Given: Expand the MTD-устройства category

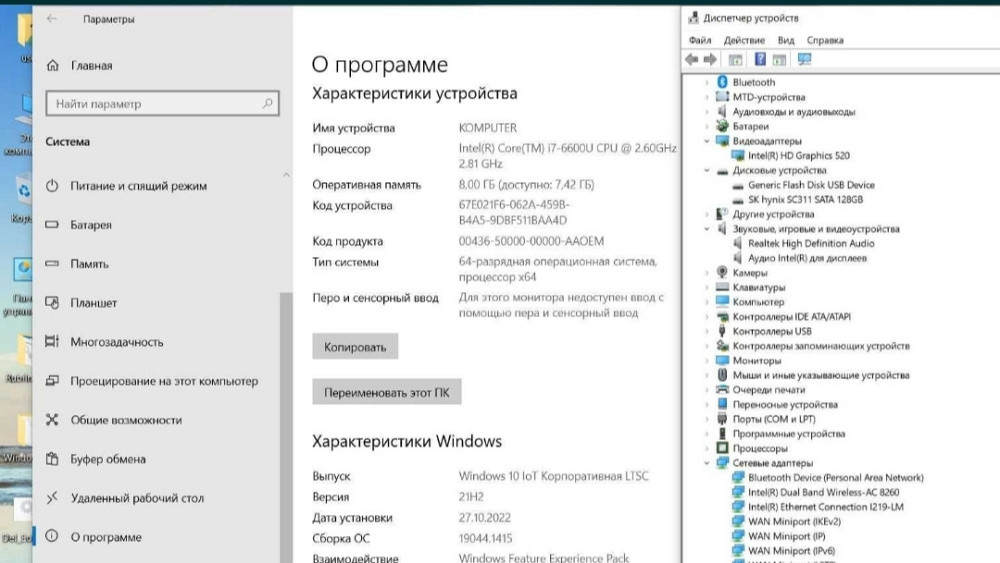Looking at the screenshot, I should pos(707,97).
